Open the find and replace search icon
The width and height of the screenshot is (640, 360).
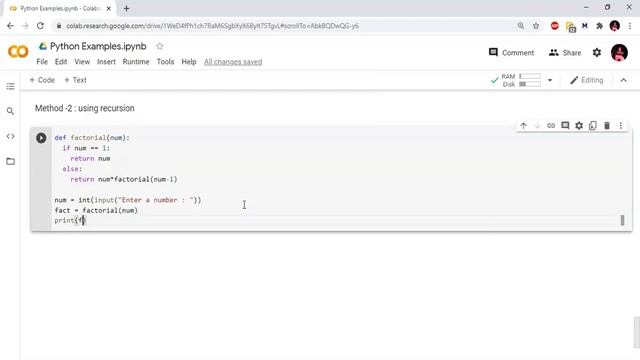tap(10, 111)
